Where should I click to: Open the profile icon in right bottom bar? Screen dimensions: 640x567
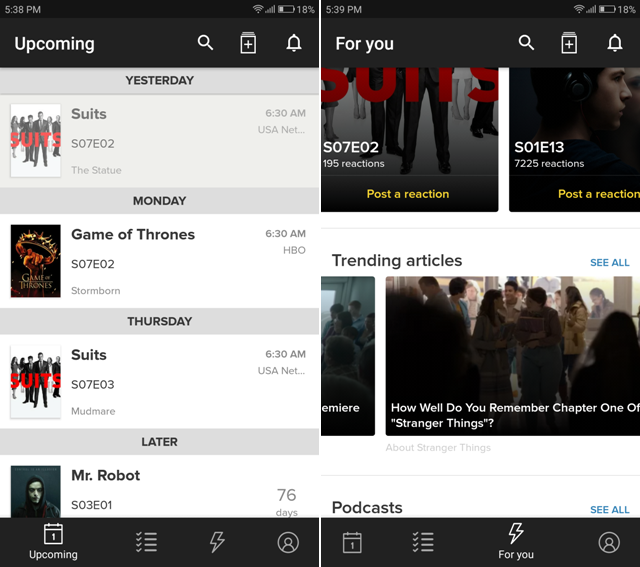click(x=609, y=542)
